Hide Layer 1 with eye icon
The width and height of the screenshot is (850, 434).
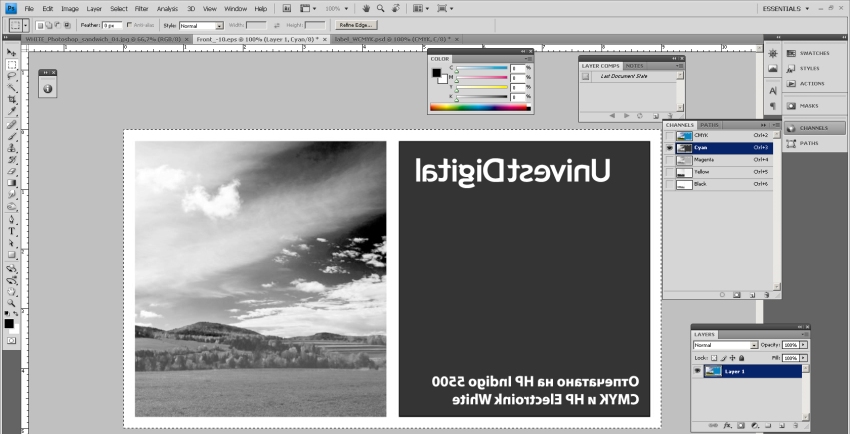point(698,371)
